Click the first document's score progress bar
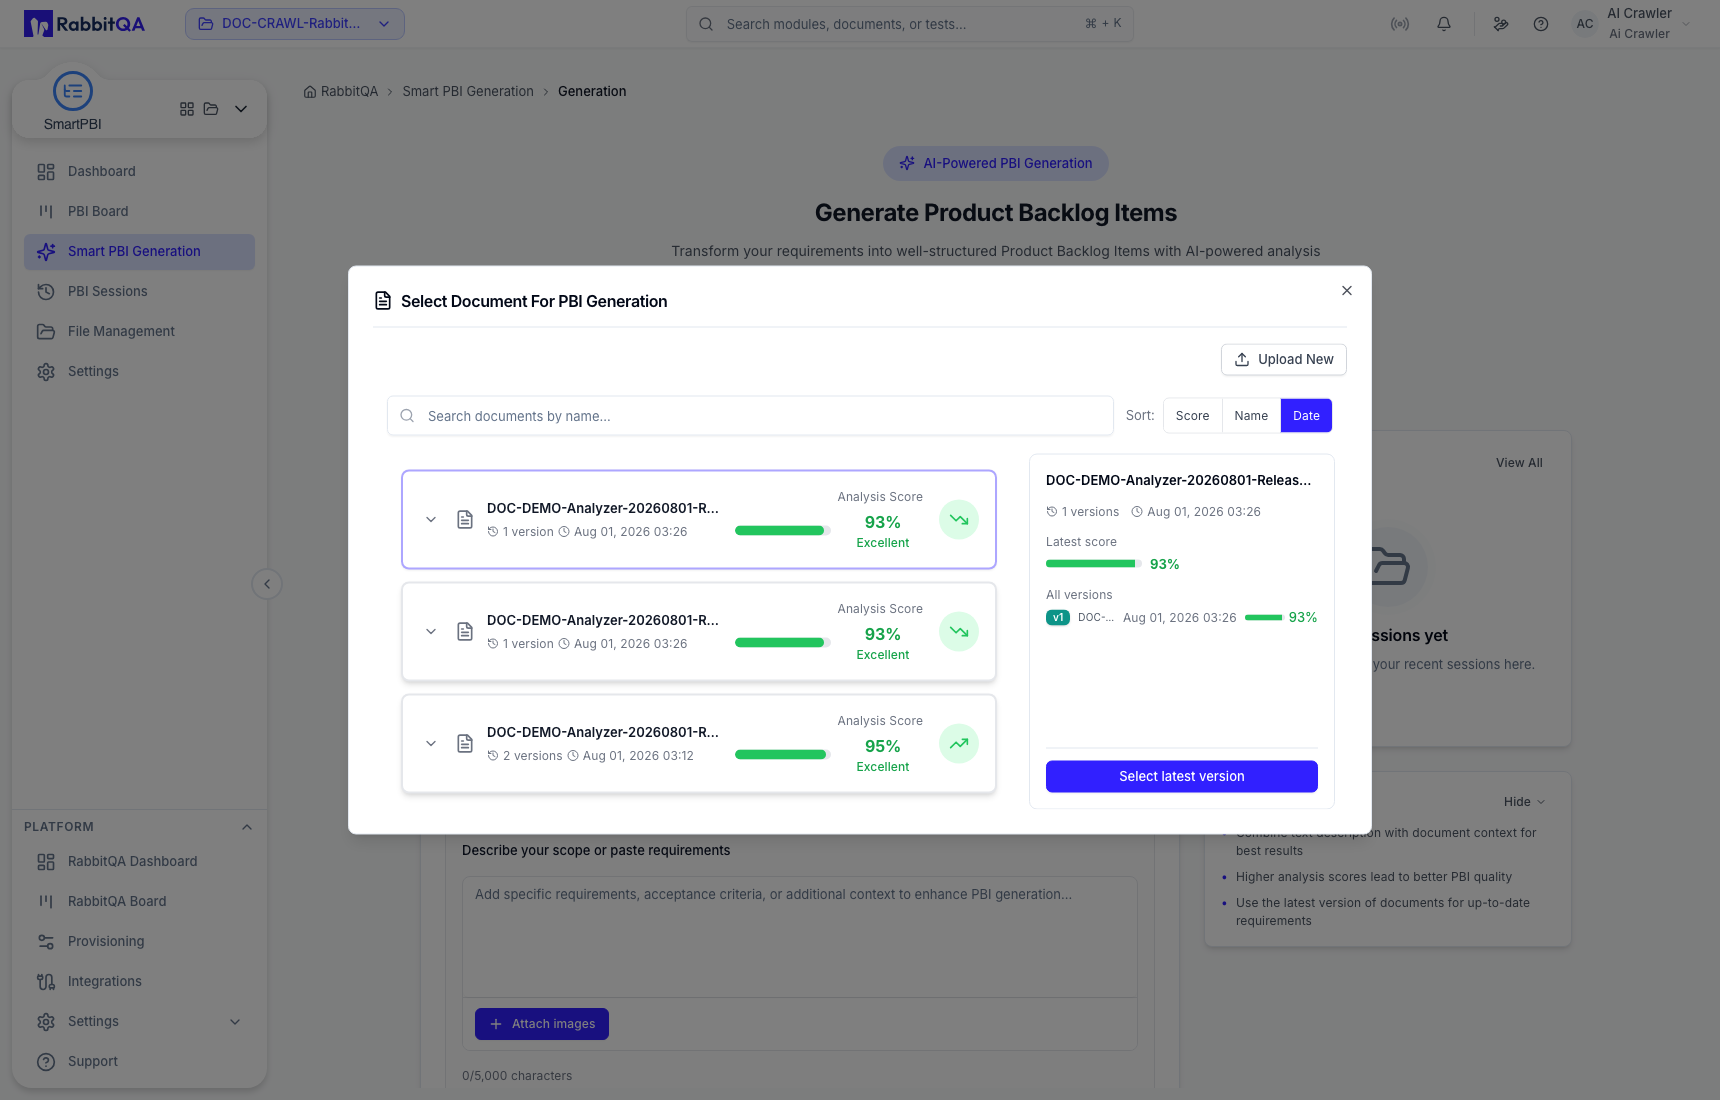 782,531
